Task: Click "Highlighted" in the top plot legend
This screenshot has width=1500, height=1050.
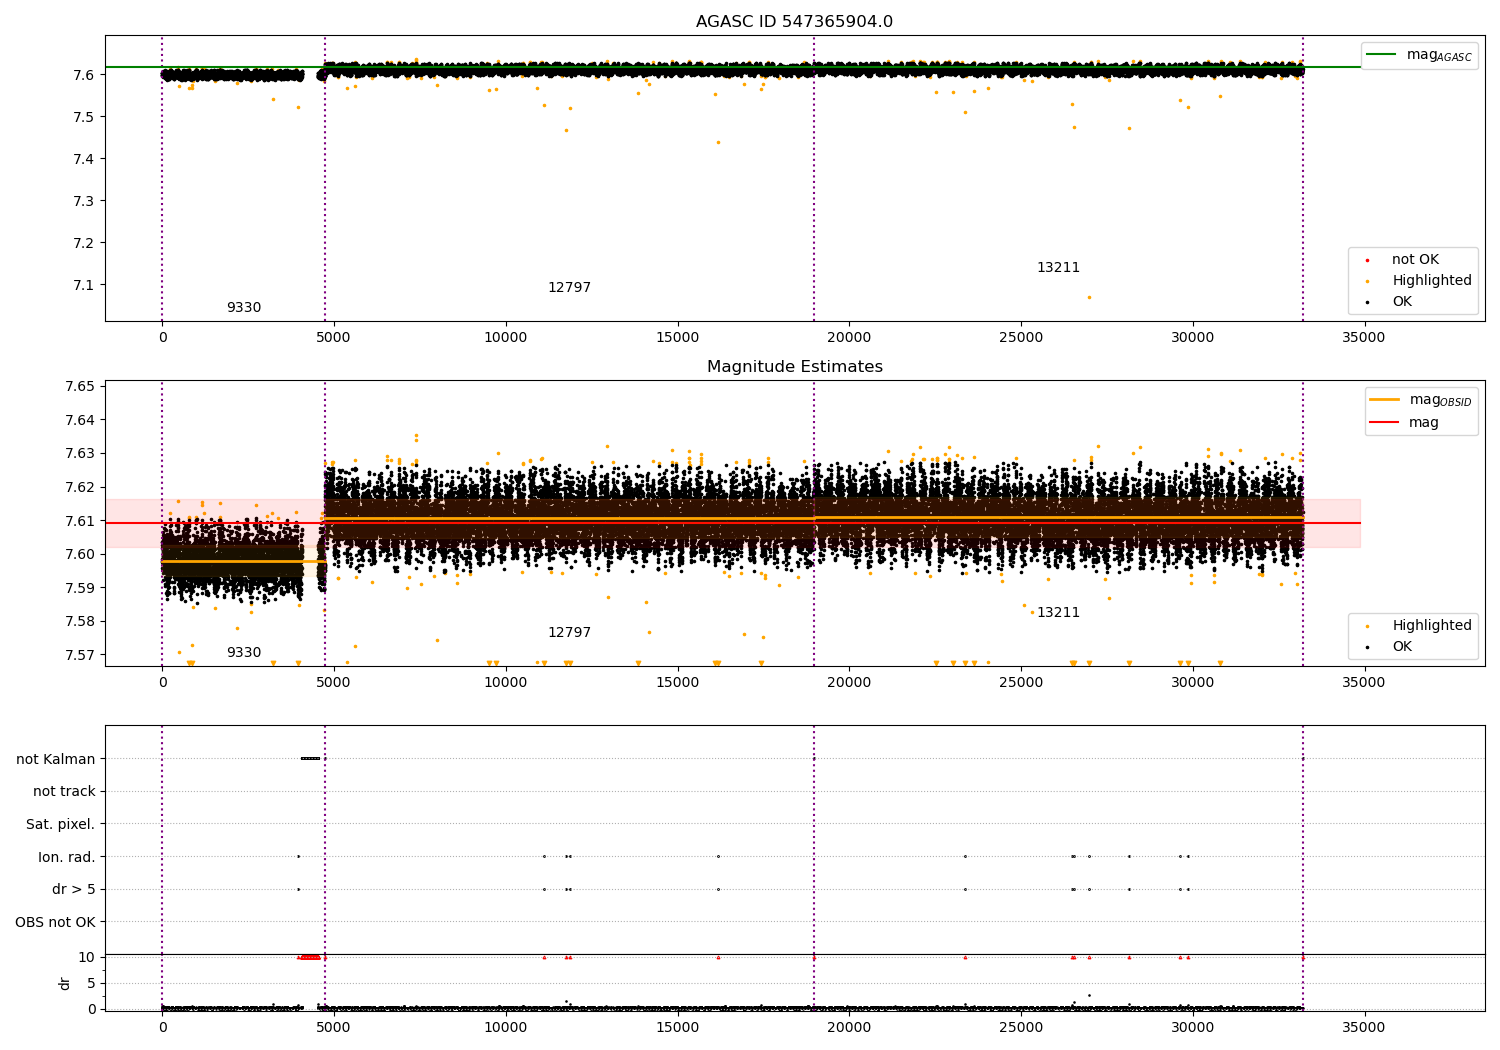Action: coord(1432,281)
